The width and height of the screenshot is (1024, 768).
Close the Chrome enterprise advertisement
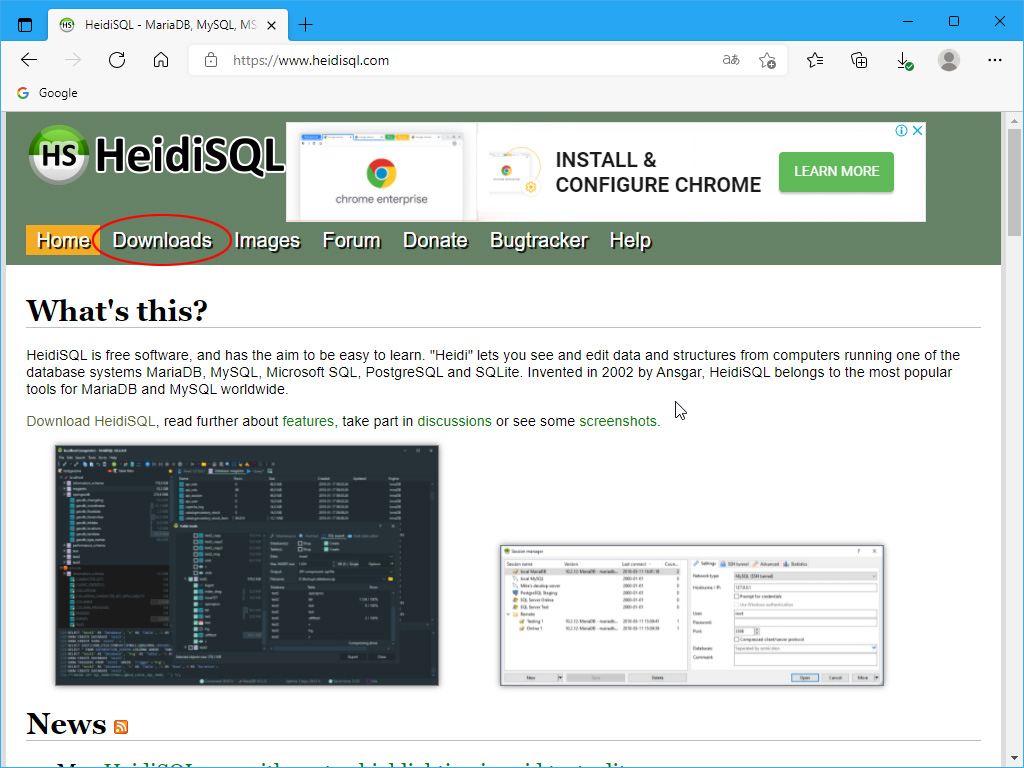(918, 131)
